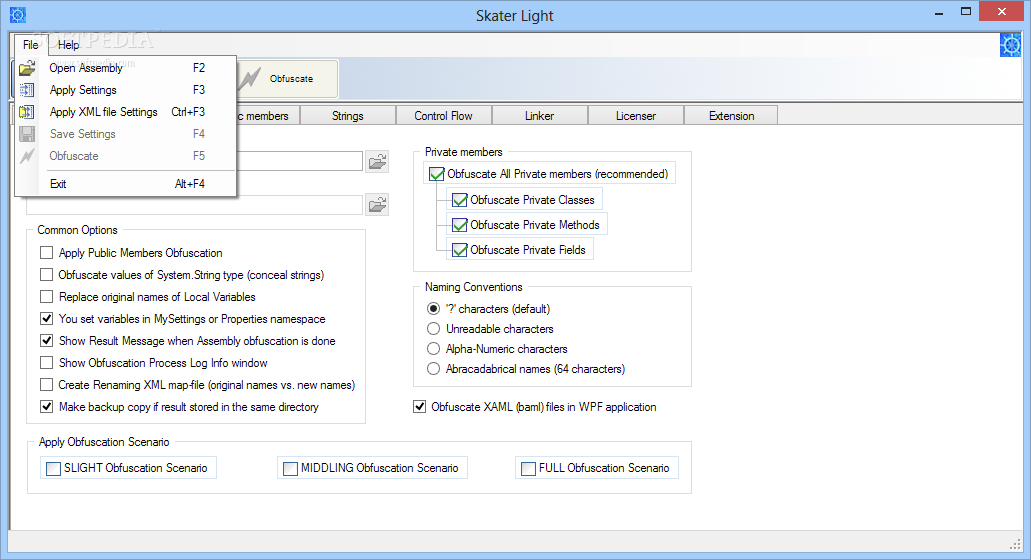Screen dimensions: 1031x560
Task: Go to the Extension tab
Action: pos(731,116)
